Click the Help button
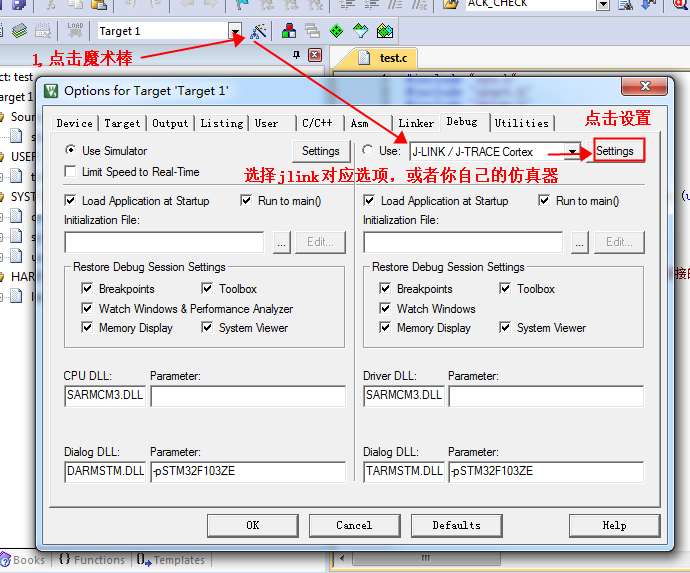Screen dimensions: 690x573 click(x=614, y=525)
